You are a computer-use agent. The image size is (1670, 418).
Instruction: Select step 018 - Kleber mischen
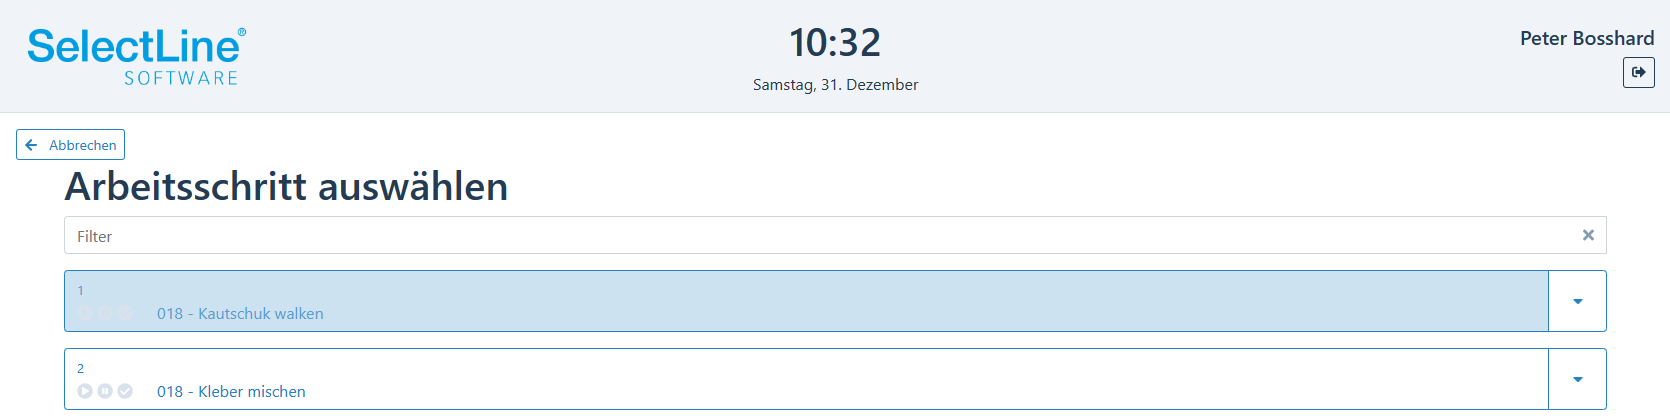(806, 379)
